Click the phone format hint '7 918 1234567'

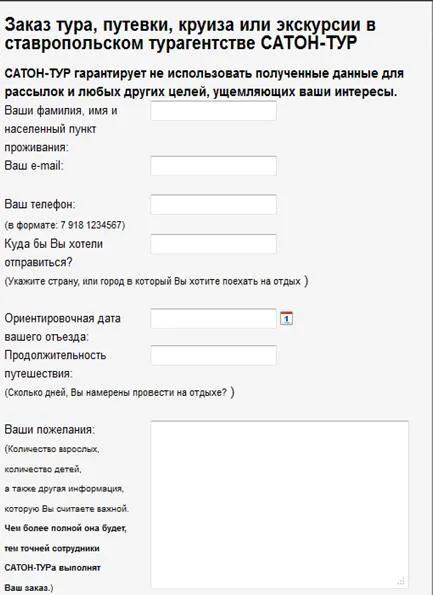click(x=91, y=225)
